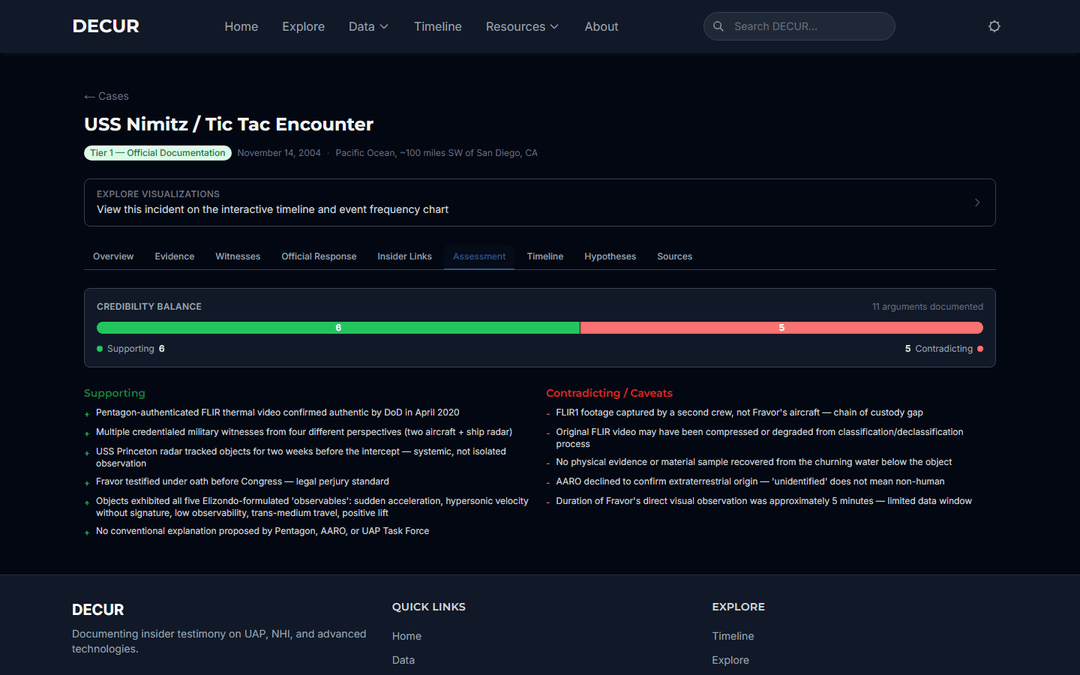Open the Explore Visualizations chevron arrow
The width and height of the screenshot is (1080, 675).
tap(977, 202)
